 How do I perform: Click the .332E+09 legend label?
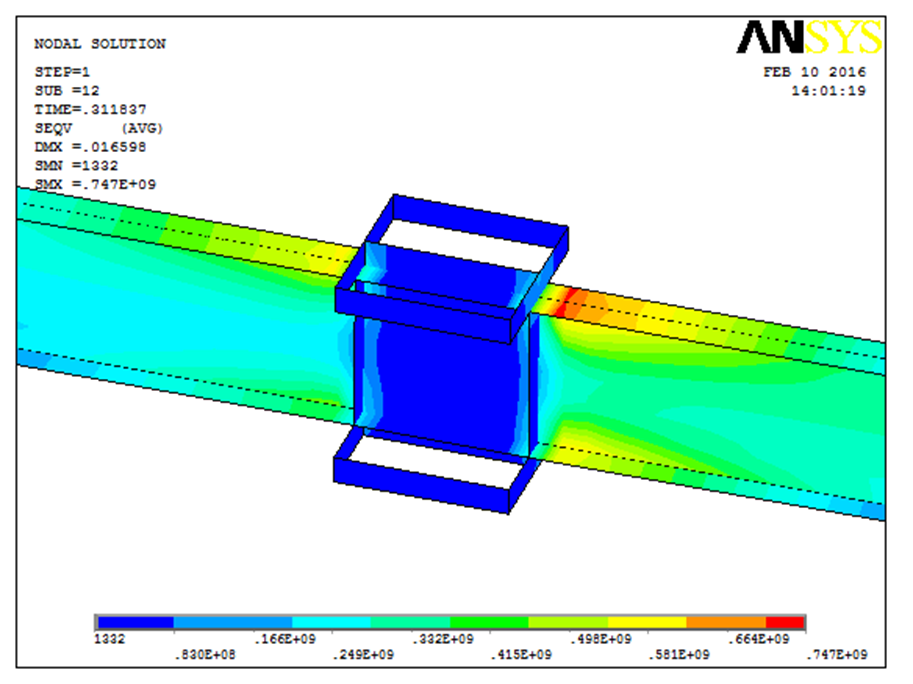coord(443,639)
